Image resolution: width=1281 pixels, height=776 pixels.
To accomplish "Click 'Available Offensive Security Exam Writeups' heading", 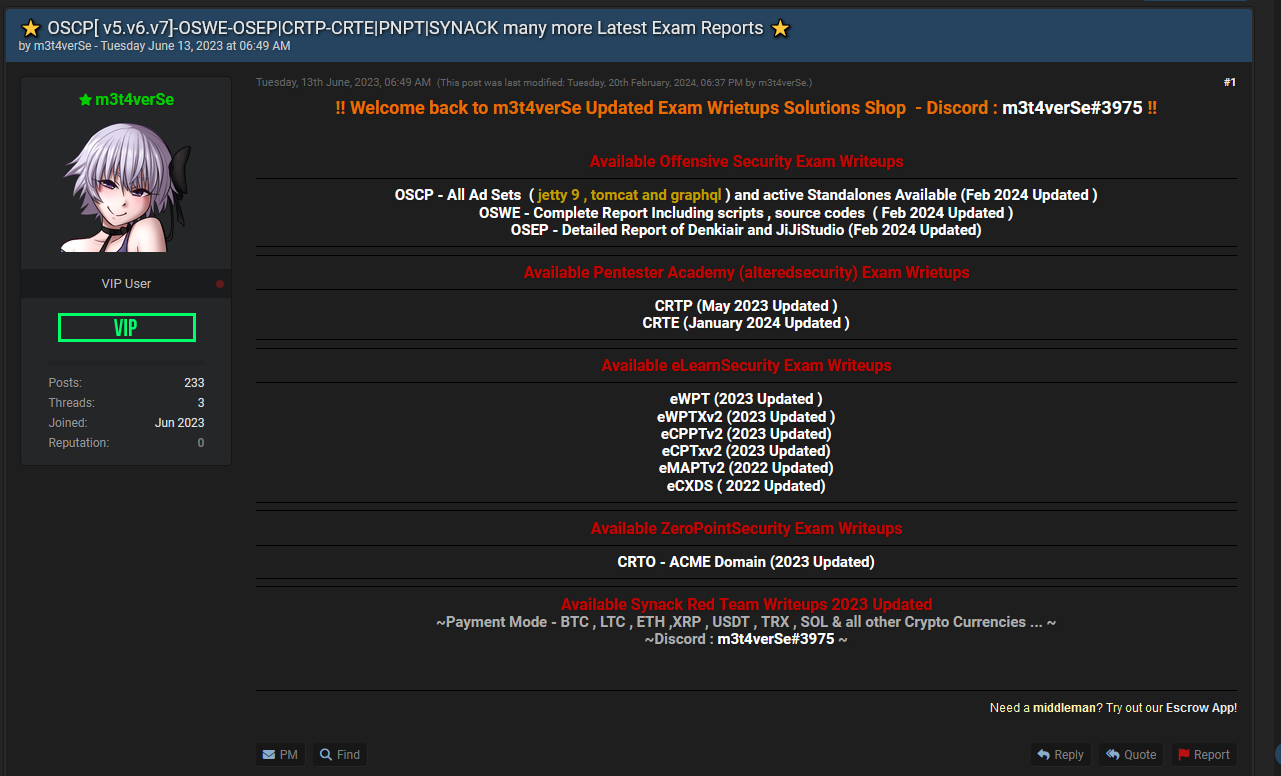I will coord(746,161).
